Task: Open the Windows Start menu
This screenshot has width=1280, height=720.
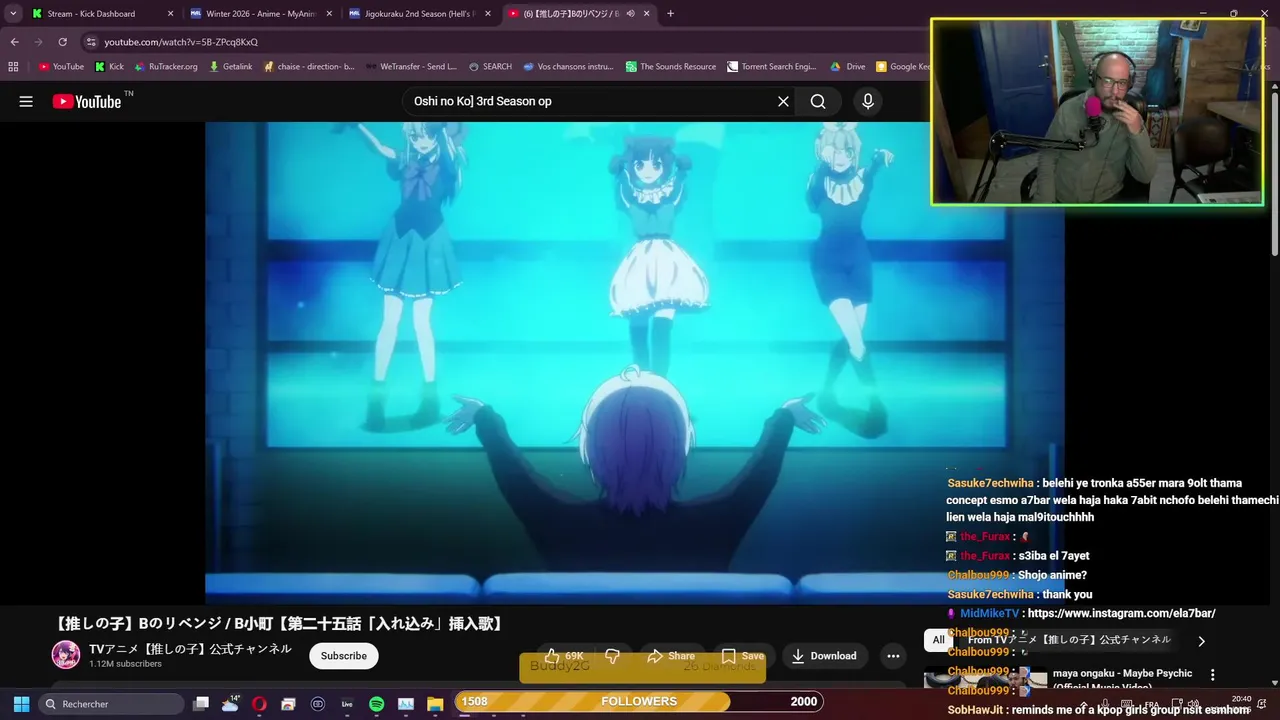Action: pos(21,703)
